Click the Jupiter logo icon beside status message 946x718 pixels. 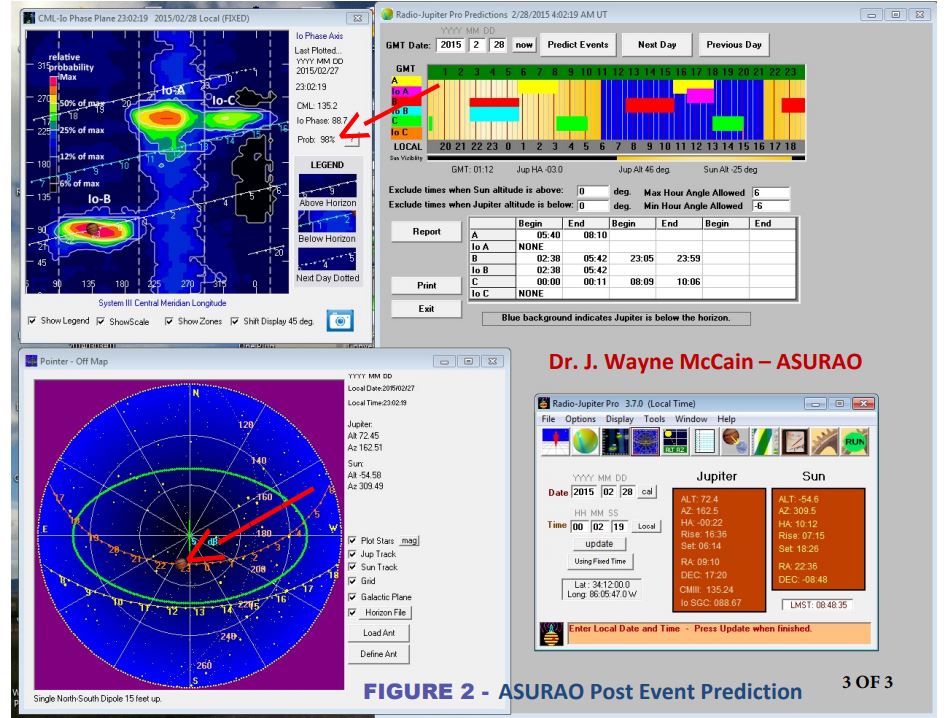[x=551, y=634]
